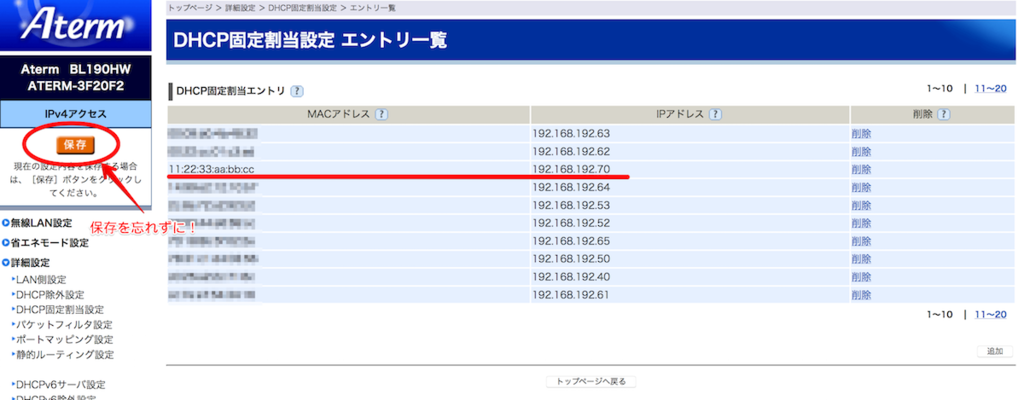Open ポートマッピング設定 in sidebar
1024x400 pixels.
pos(65,340)
